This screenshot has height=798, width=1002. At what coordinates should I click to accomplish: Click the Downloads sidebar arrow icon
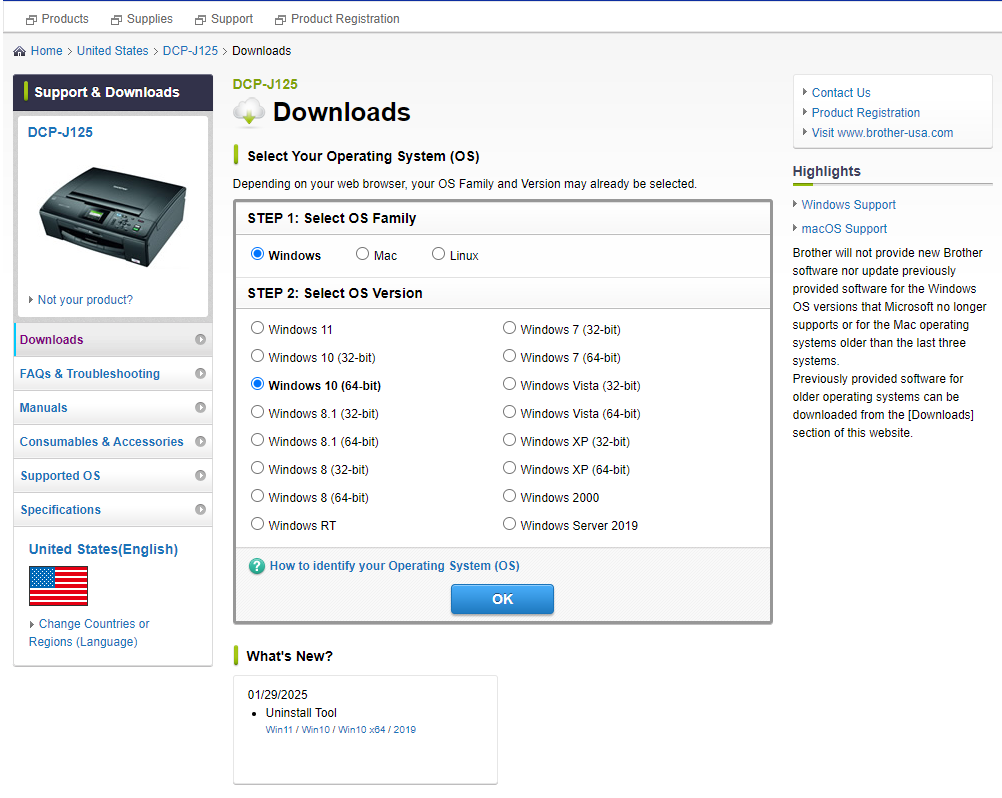pyautogui.click(x=200, y=339)
